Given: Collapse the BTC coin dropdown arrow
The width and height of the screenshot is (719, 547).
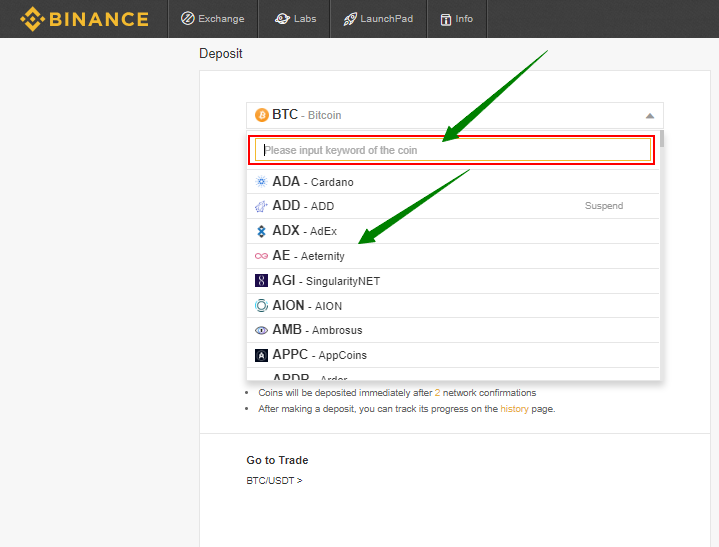Looking at the screenshot, I should point(649,116).
